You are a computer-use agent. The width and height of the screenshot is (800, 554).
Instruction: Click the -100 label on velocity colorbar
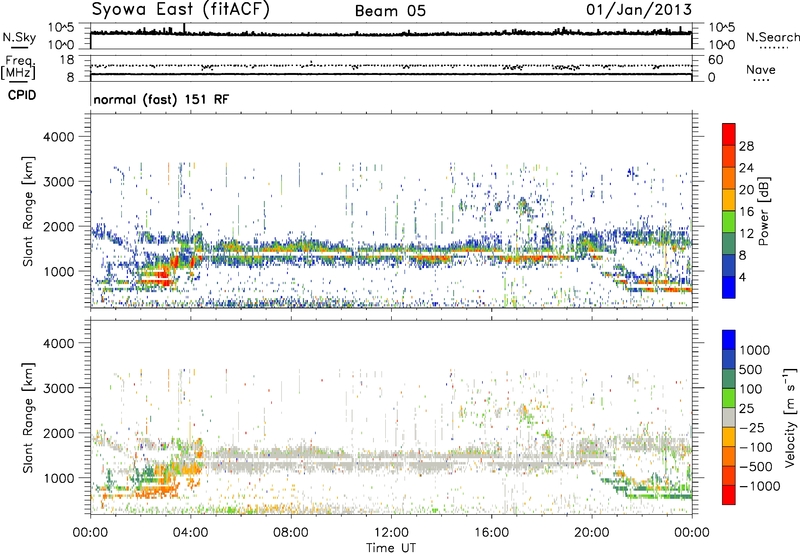coord(756,447)
